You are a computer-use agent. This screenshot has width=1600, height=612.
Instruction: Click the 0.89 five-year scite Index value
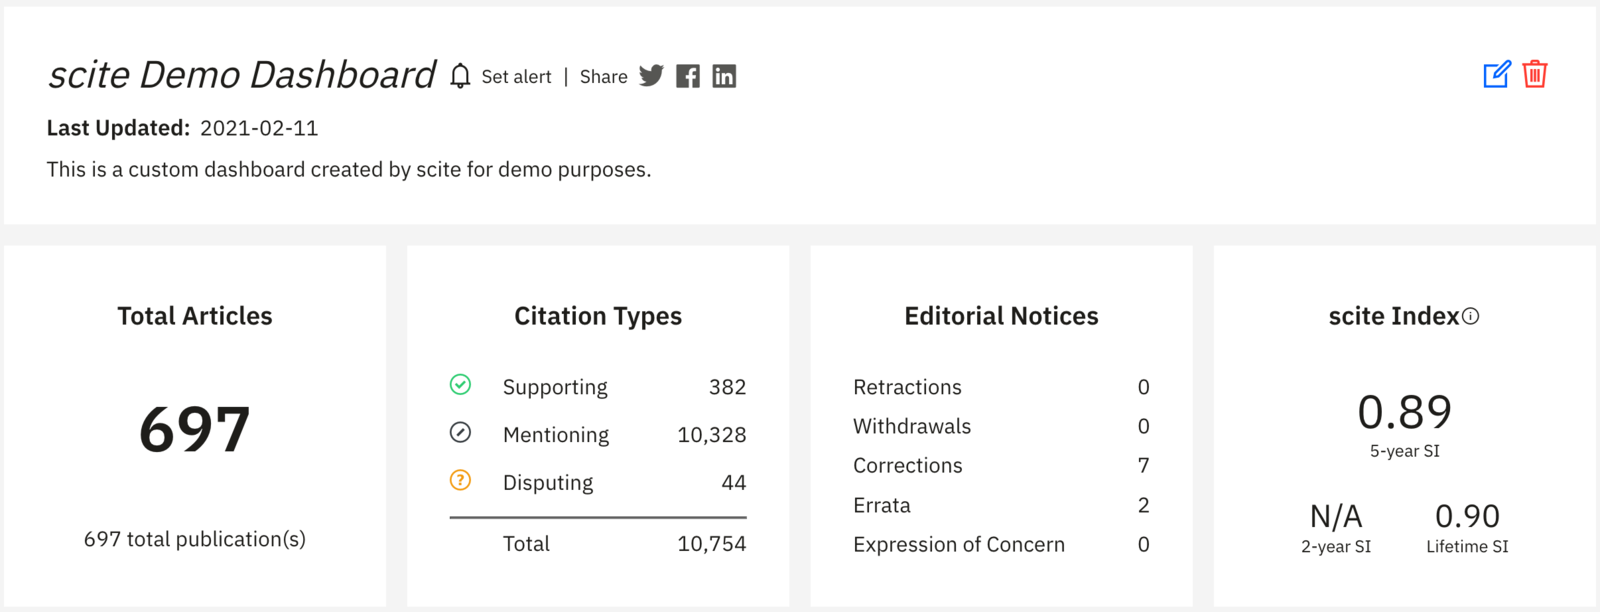click(x=1406, y=410)
